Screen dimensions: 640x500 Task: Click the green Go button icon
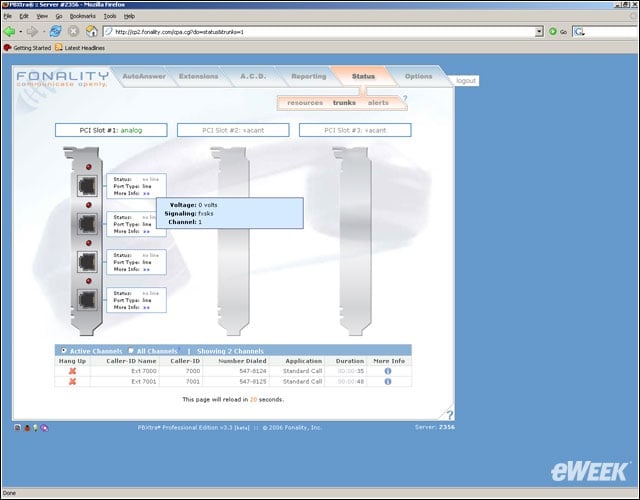coord(553,31)
